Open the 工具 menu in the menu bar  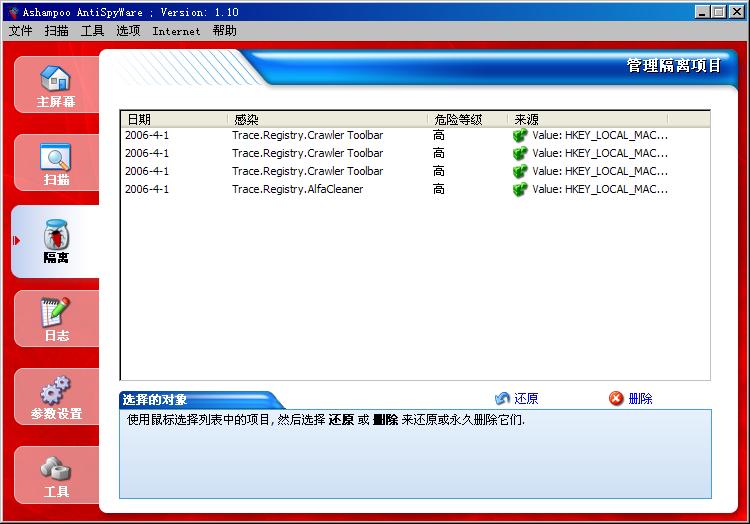[x=92, y=31]
